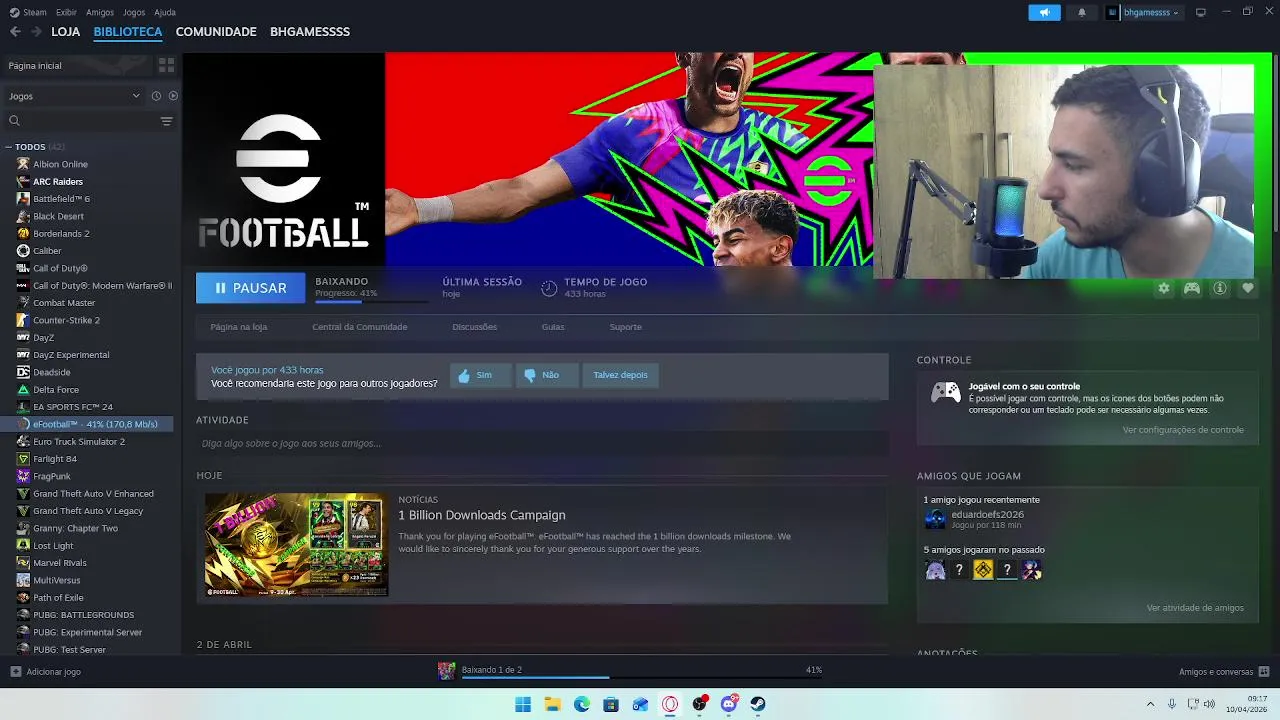Image resolution: width=1280 pixels, height=720 pixels.
Task: Select Counter-Strike 2 in library
Action: (66, 320)
